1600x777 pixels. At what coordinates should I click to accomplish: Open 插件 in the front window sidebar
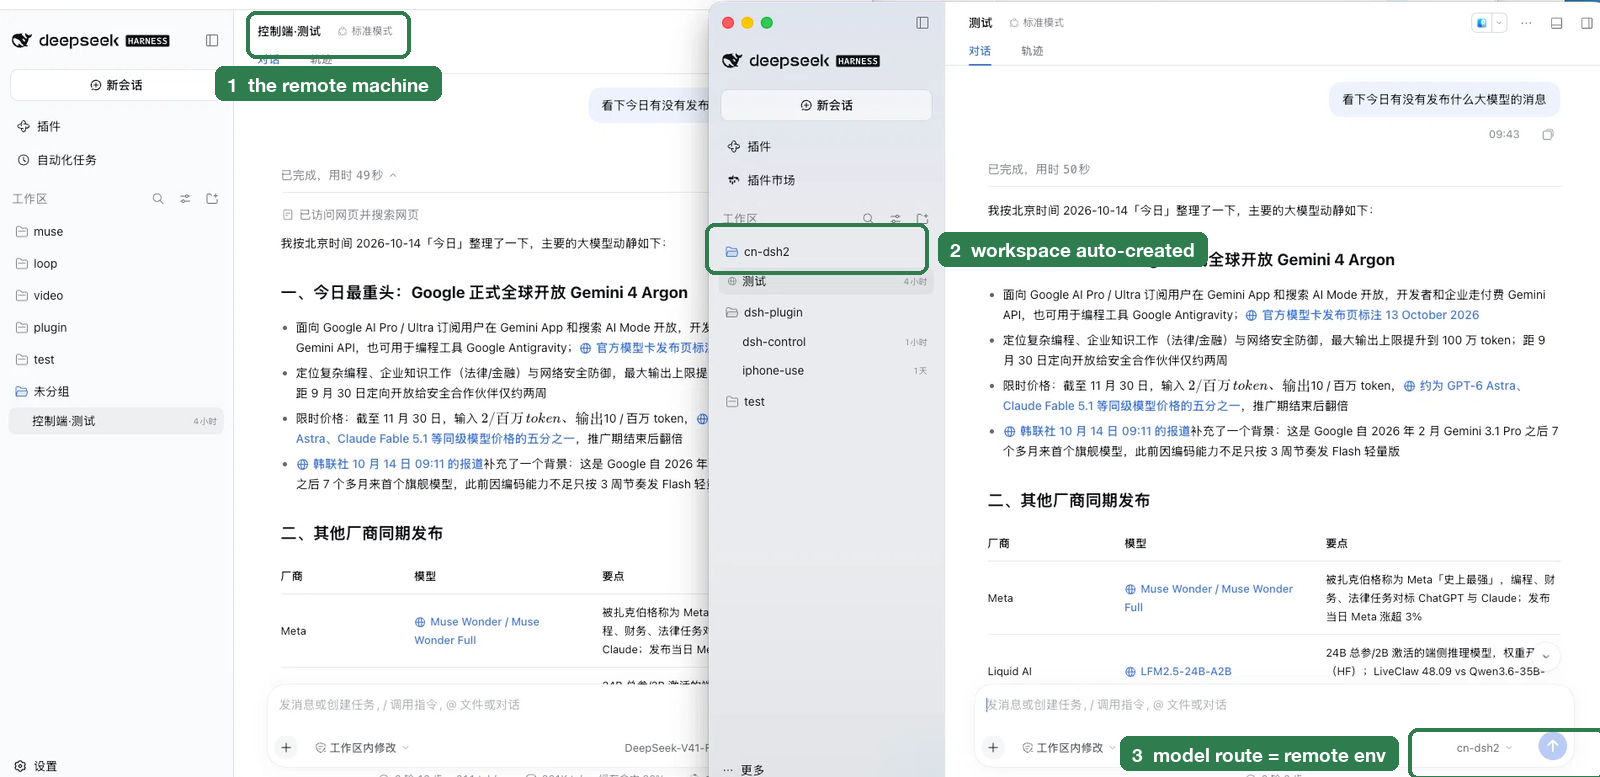point(749,146)
